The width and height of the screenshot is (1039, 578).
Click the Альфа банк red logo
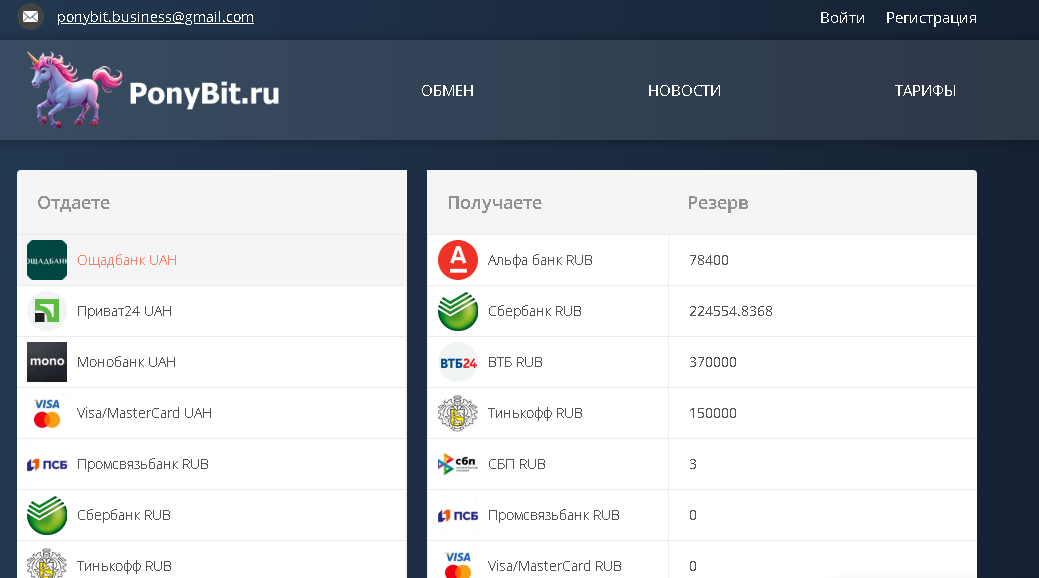click(458, 260)
